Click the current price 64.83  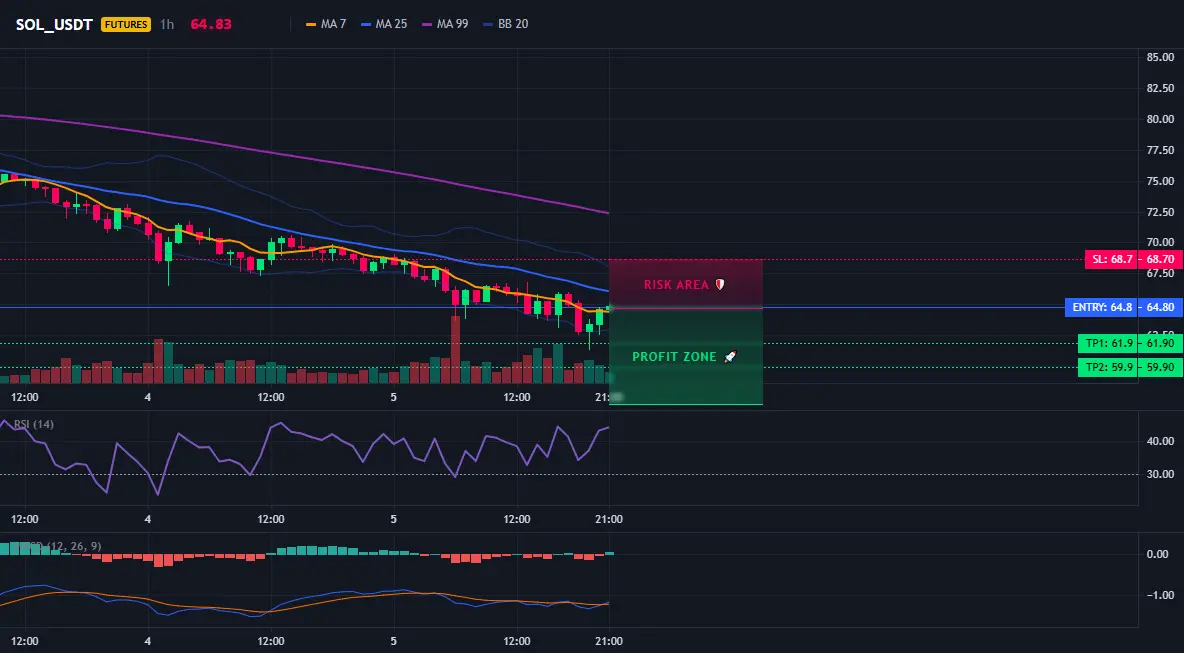click(x=211, y=24)
